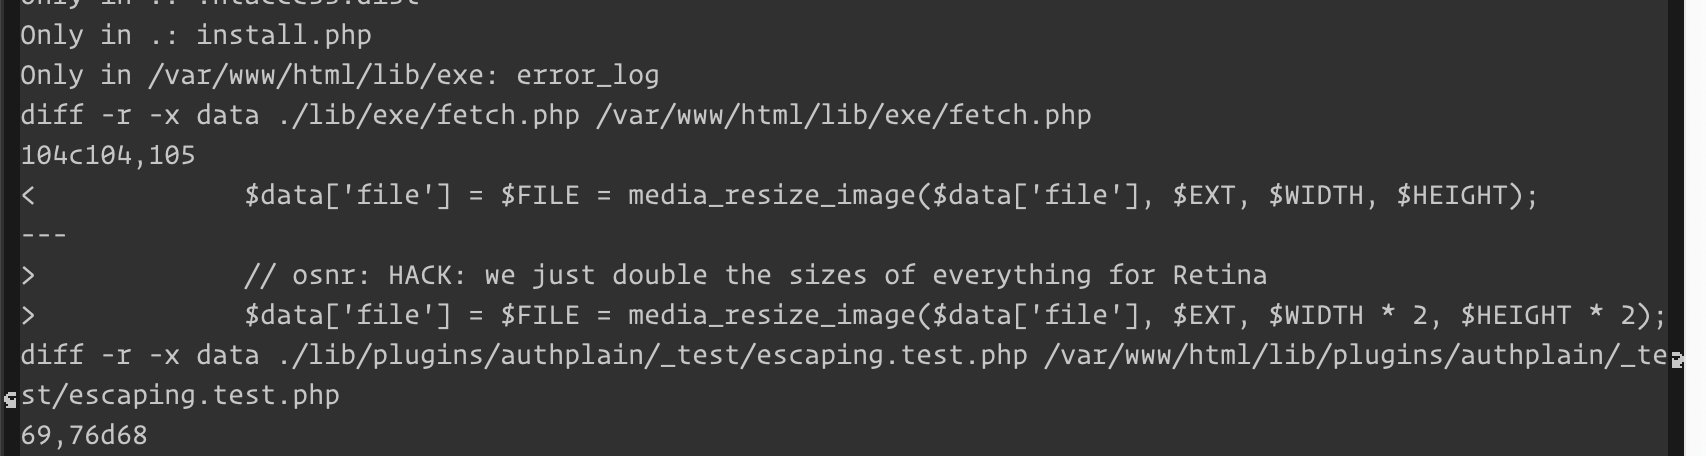Click the wrap continuation marker before 'st/escaping.test.php'
Viewport: 1706px width, 456px height.
tap(10, 399)
